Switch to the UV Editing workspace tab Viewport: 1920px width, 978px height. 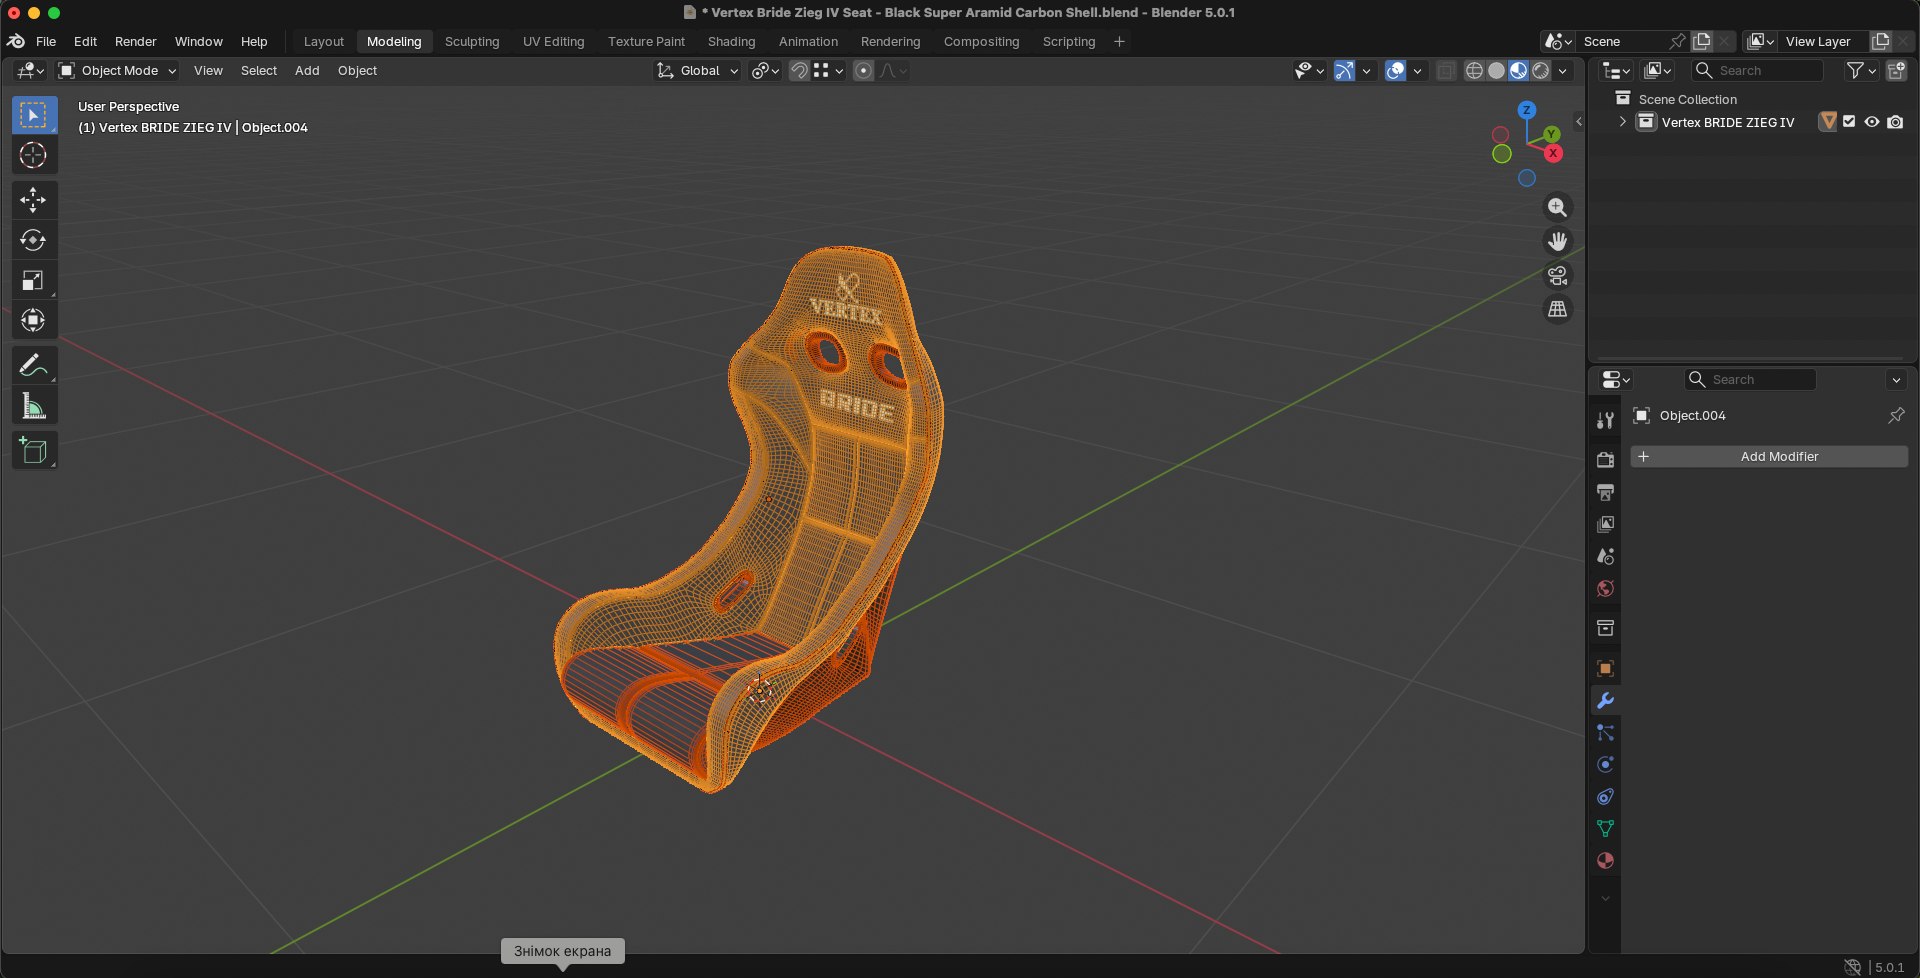click(553, 42)
